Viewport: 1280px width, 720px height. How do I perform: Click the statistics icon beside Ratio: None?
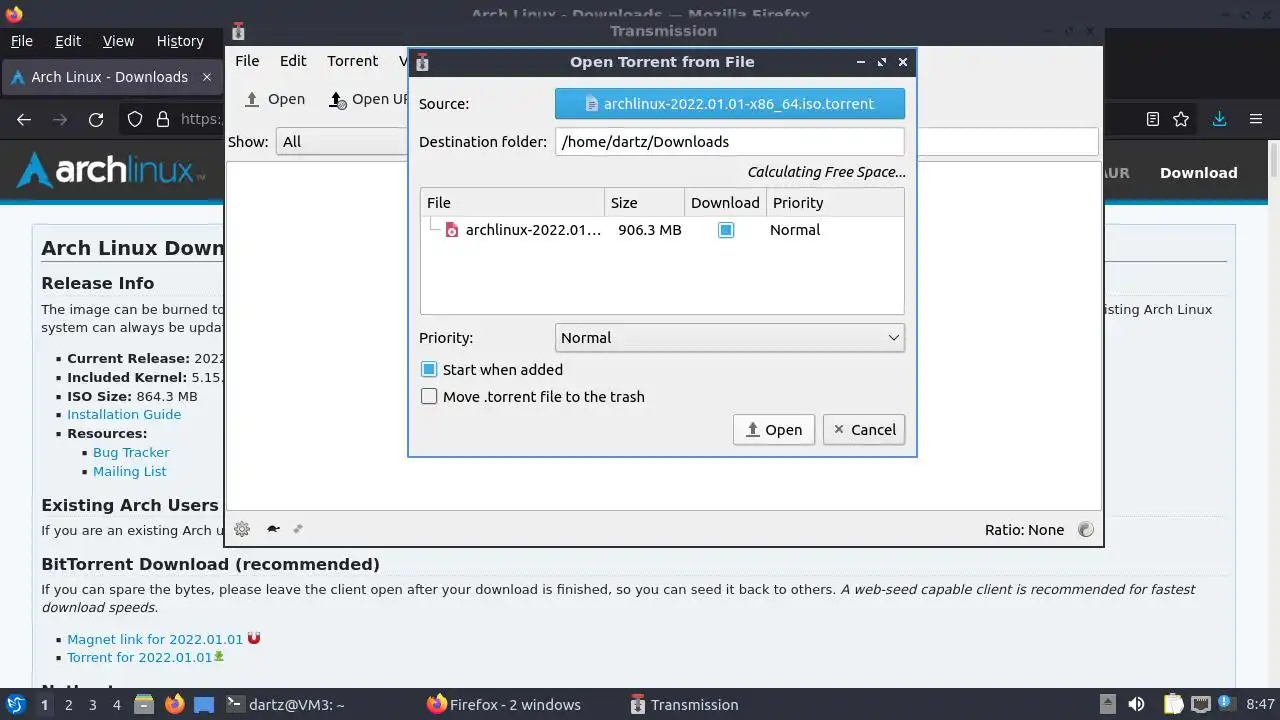[x=1086, y=529]
